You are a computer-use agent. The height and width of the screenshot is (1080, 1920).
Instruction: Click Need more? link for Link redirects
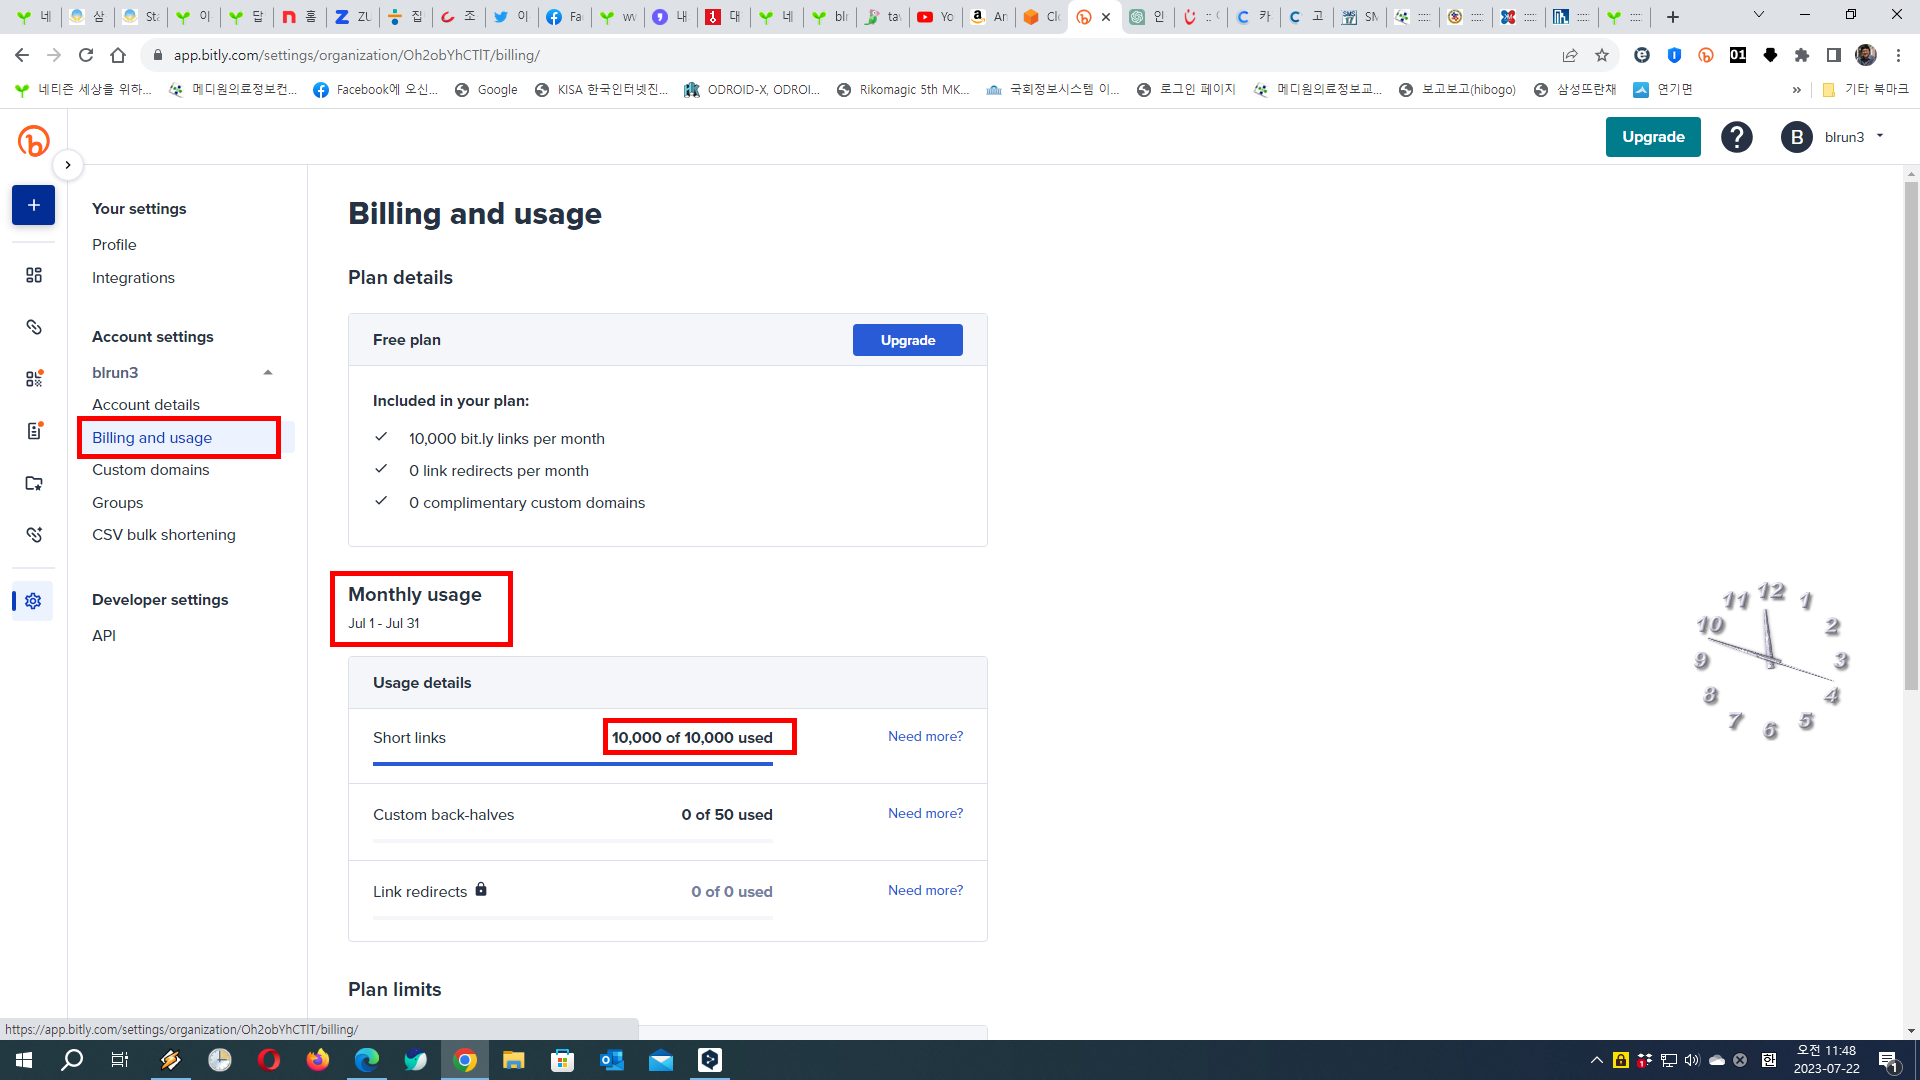pyautogui.click(x=925, y=890)
